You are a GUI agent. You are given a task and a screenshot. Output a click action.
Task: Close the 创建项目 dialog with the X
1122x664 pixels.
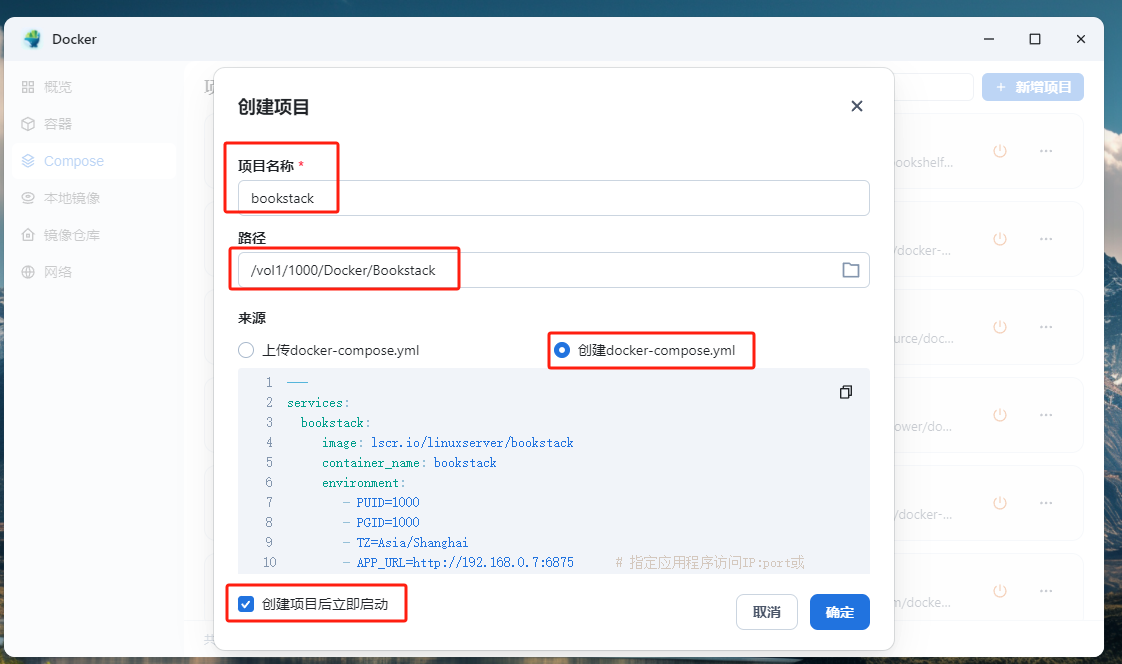pyautogui.click(x=857, y=107)
